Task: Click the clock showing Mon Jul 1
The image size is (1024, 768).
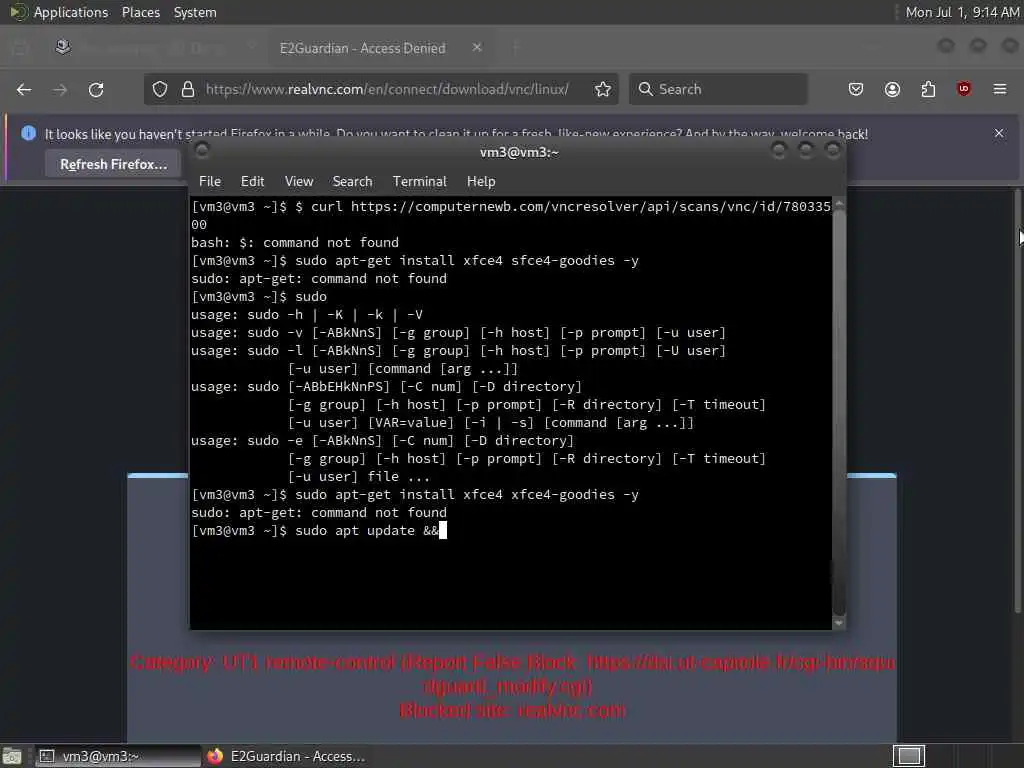Action: pyautogui.click(x=962, y=12)
